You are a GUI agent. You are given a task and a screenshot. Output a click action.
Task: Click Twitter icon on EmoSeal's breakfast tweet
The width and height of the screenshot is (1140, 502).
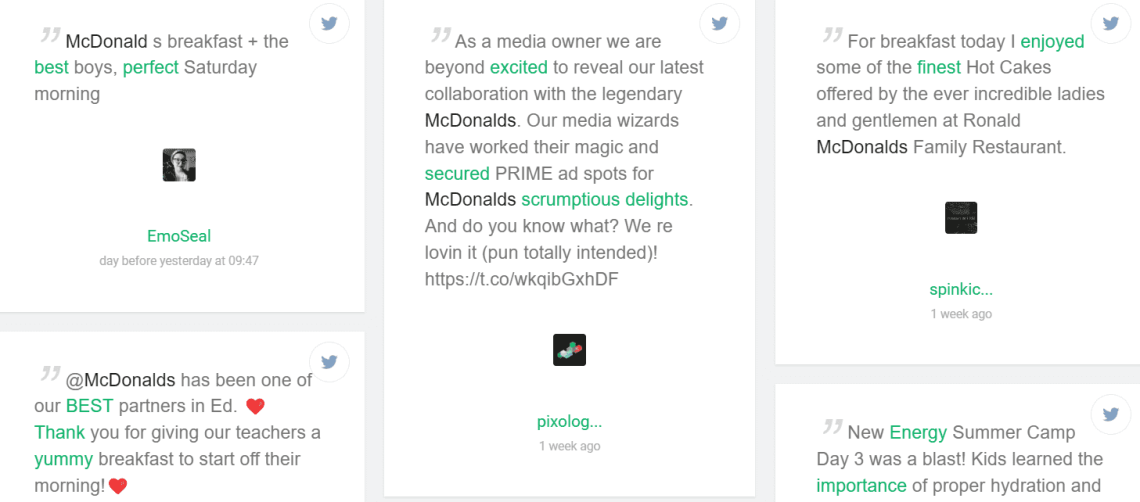click(x=329, y=24)
